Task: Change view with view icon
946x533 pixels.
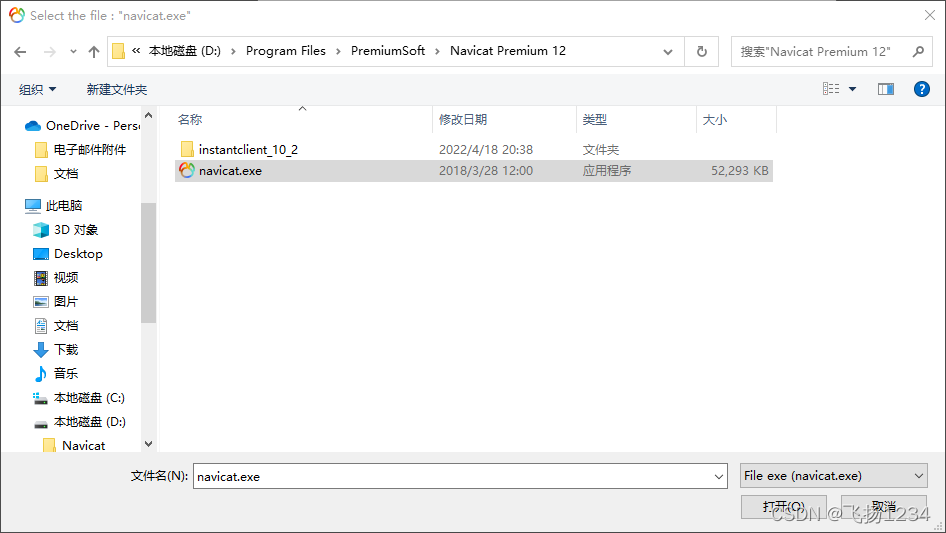Action: pyautogui.click(x=831, y=89)
